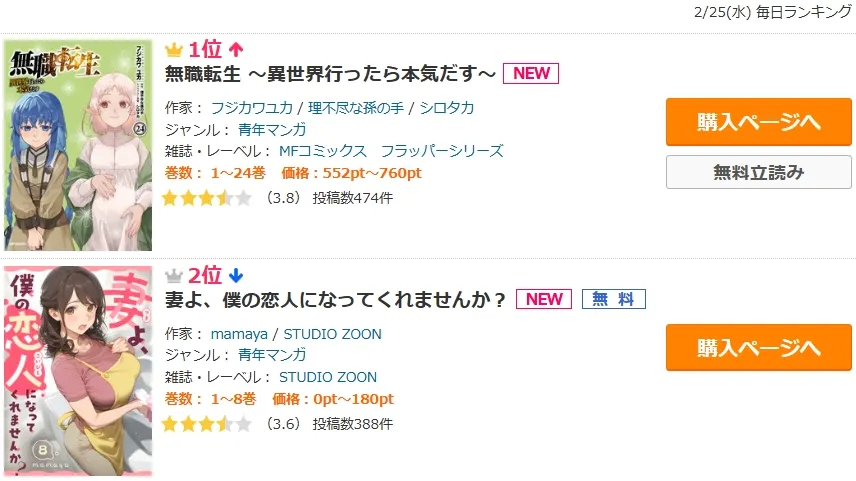Click the gold crown icon for rank 1
This screenshot has width=856, height=481.
pyautogui.click(x=174, y=49)
